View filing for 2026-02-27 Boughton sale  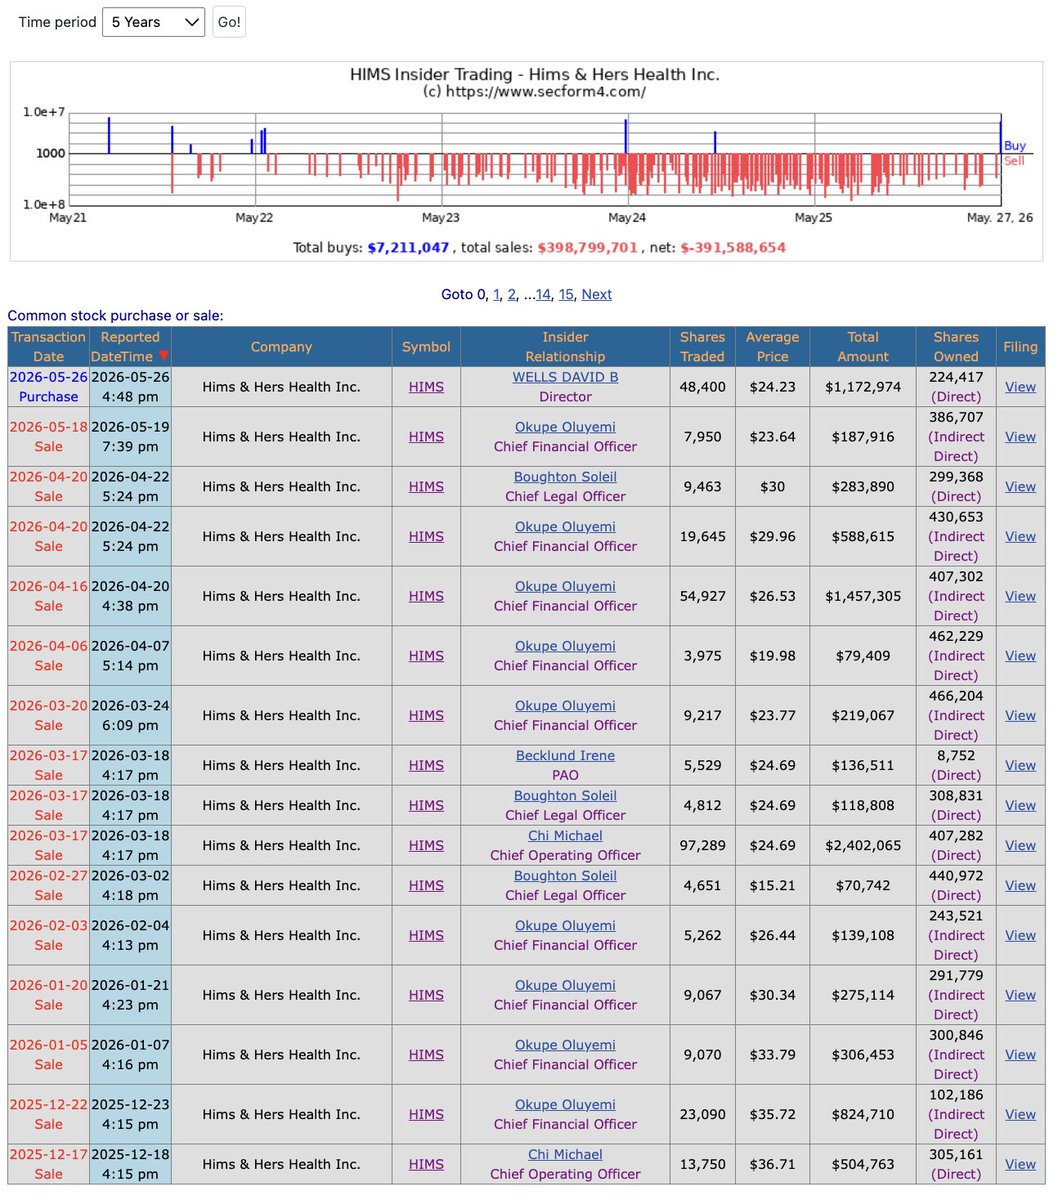(1020, 885)
